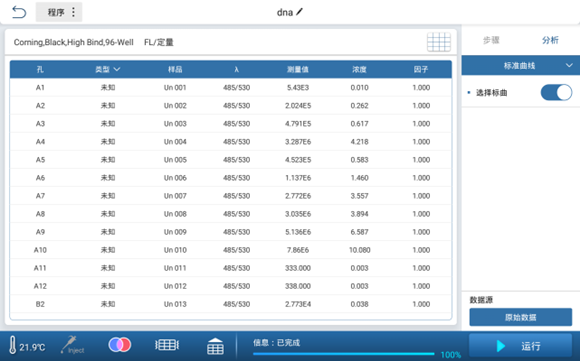Click the 100% progress bar
The image size is (580, 361).
pyautogui.click(x=343, y=354)
